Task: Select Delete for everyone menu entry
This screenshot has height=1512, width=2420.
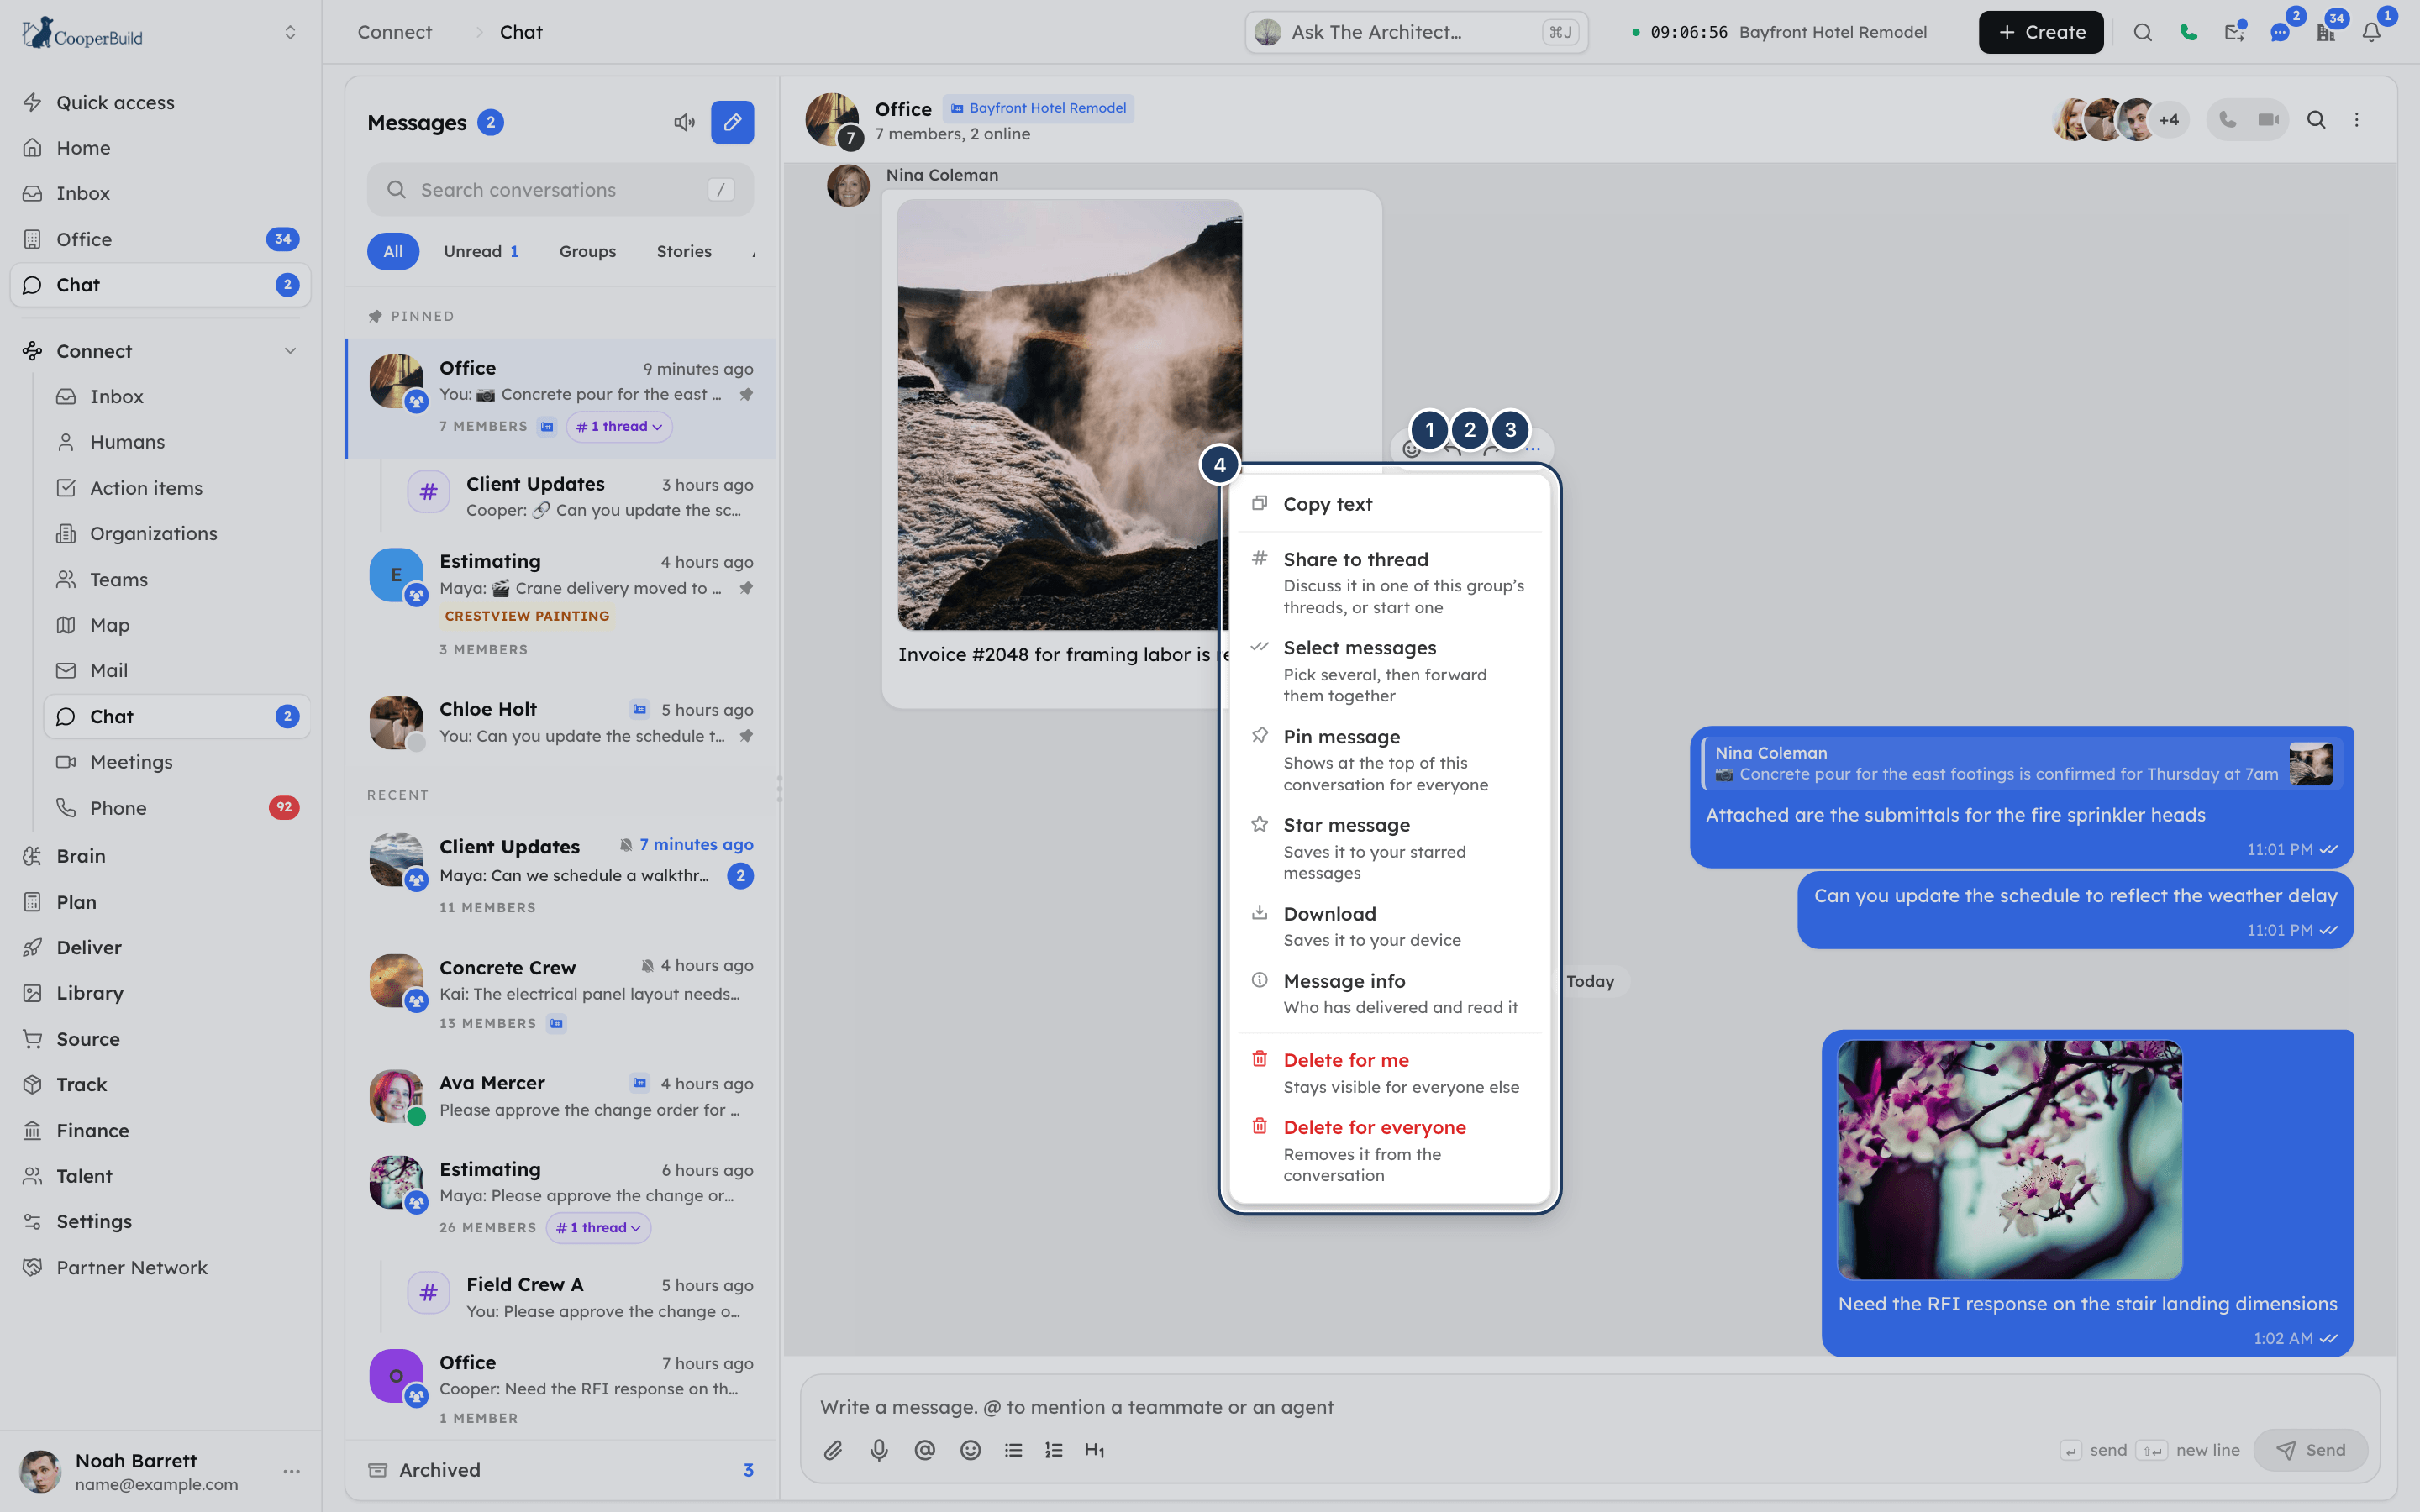Action: [x=1389, y=1150]
